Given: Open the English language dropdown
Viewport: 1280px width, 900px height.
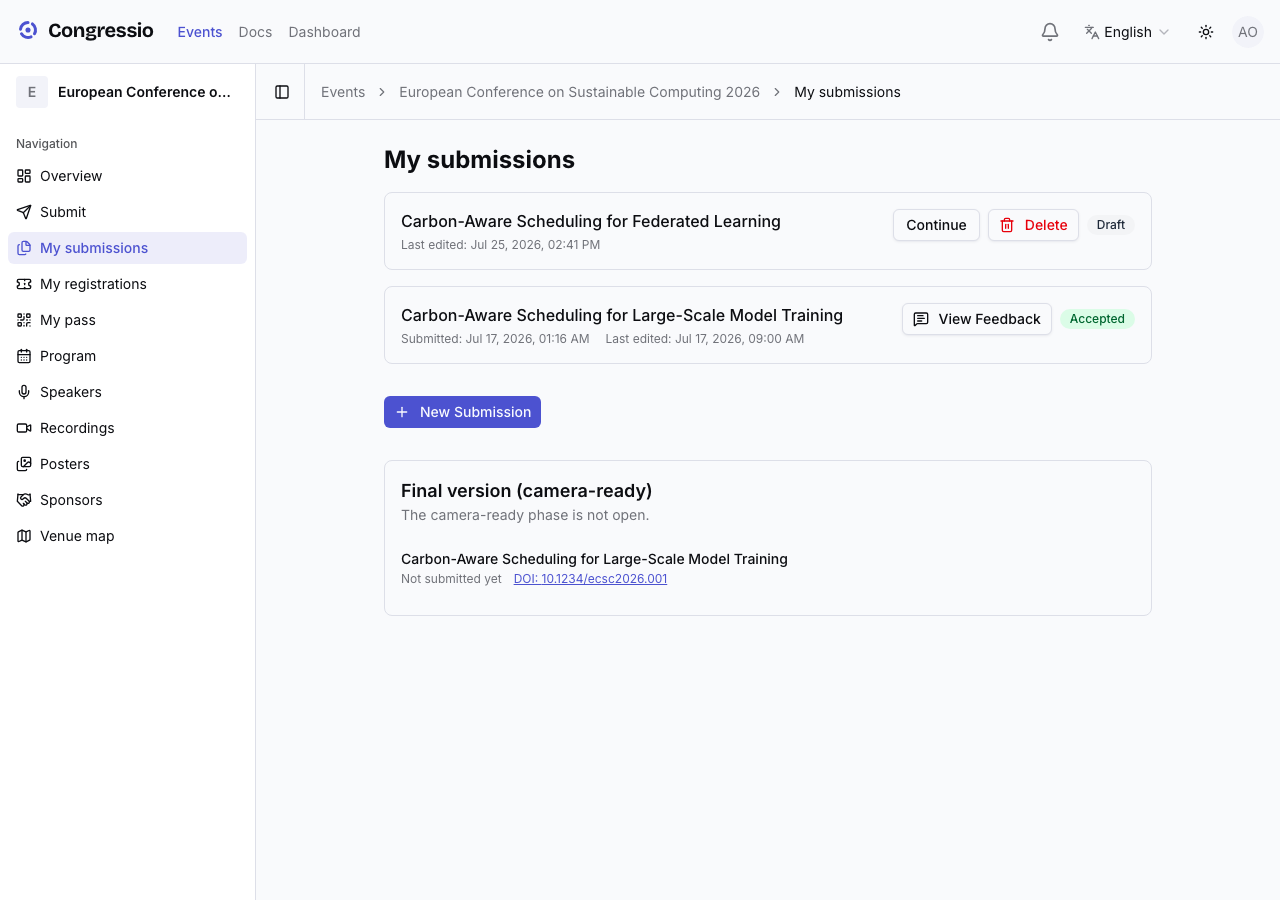Looking at the screenshot, I should pyautogui.click(x=1127, y=32).
